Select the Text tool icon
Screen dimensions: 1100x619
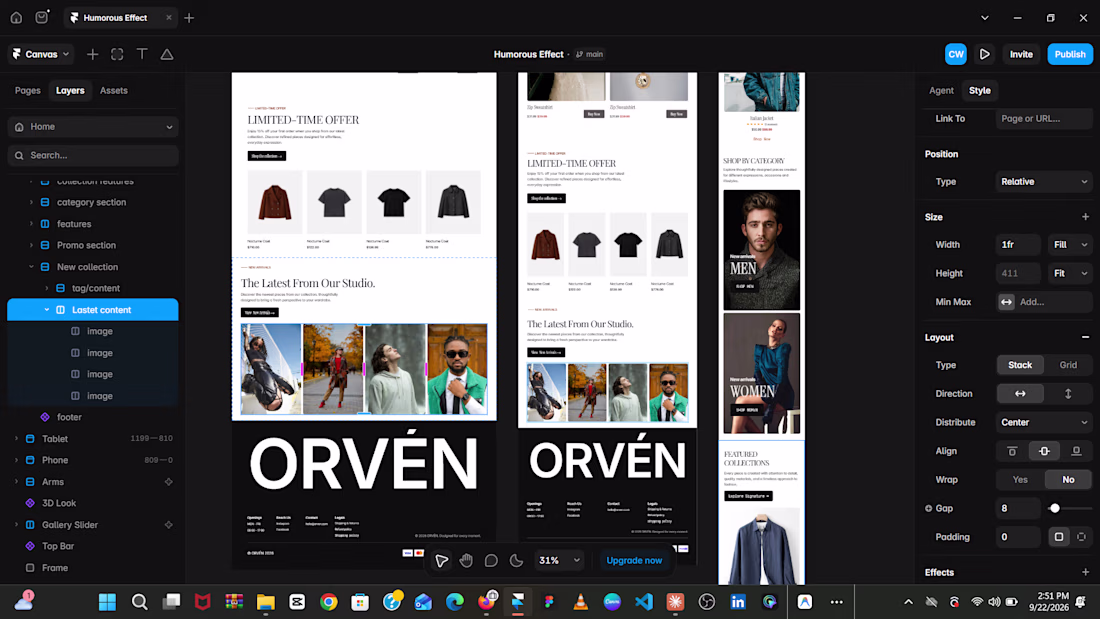(x=142, y=54)
